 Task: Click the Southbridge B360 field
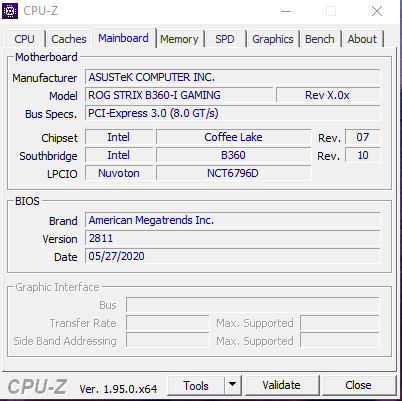click(x=233, y=155)
